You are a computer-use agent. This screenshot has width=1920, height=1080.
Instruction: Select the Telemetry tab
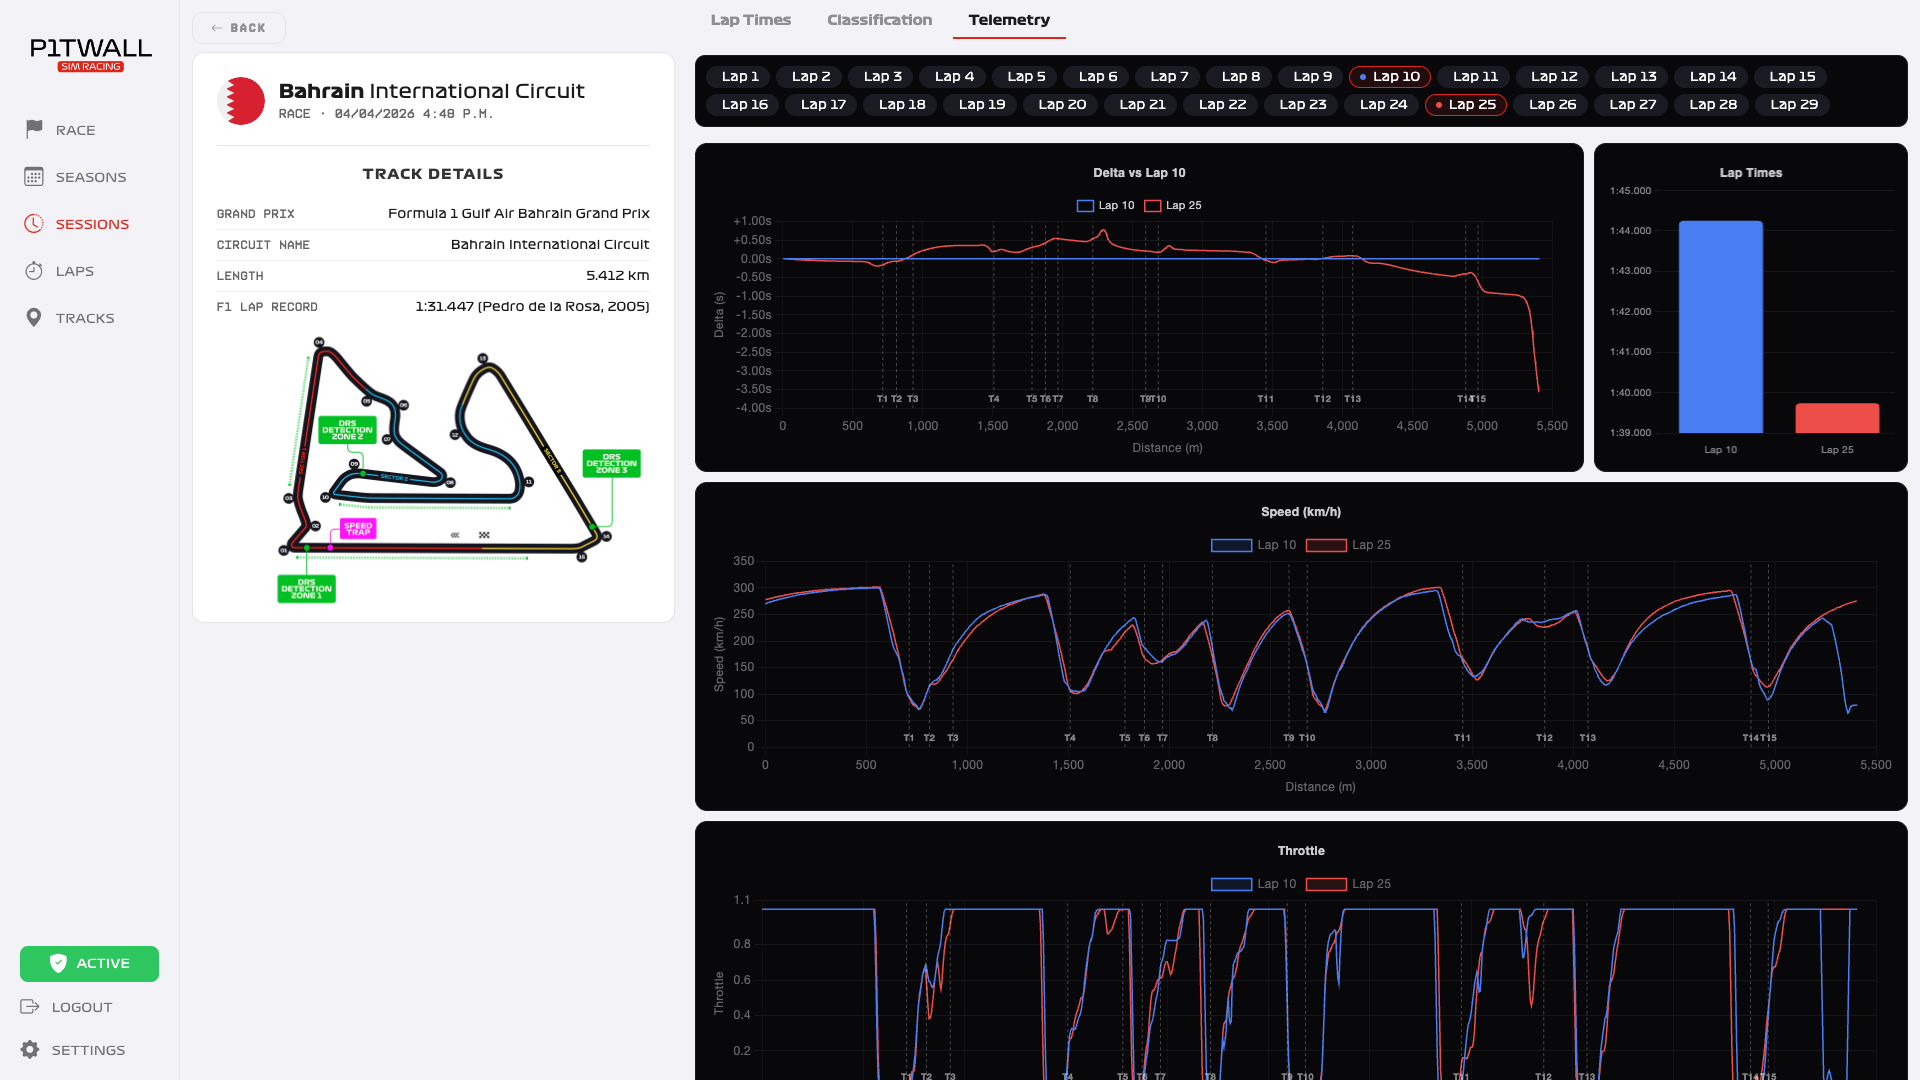1009,20
